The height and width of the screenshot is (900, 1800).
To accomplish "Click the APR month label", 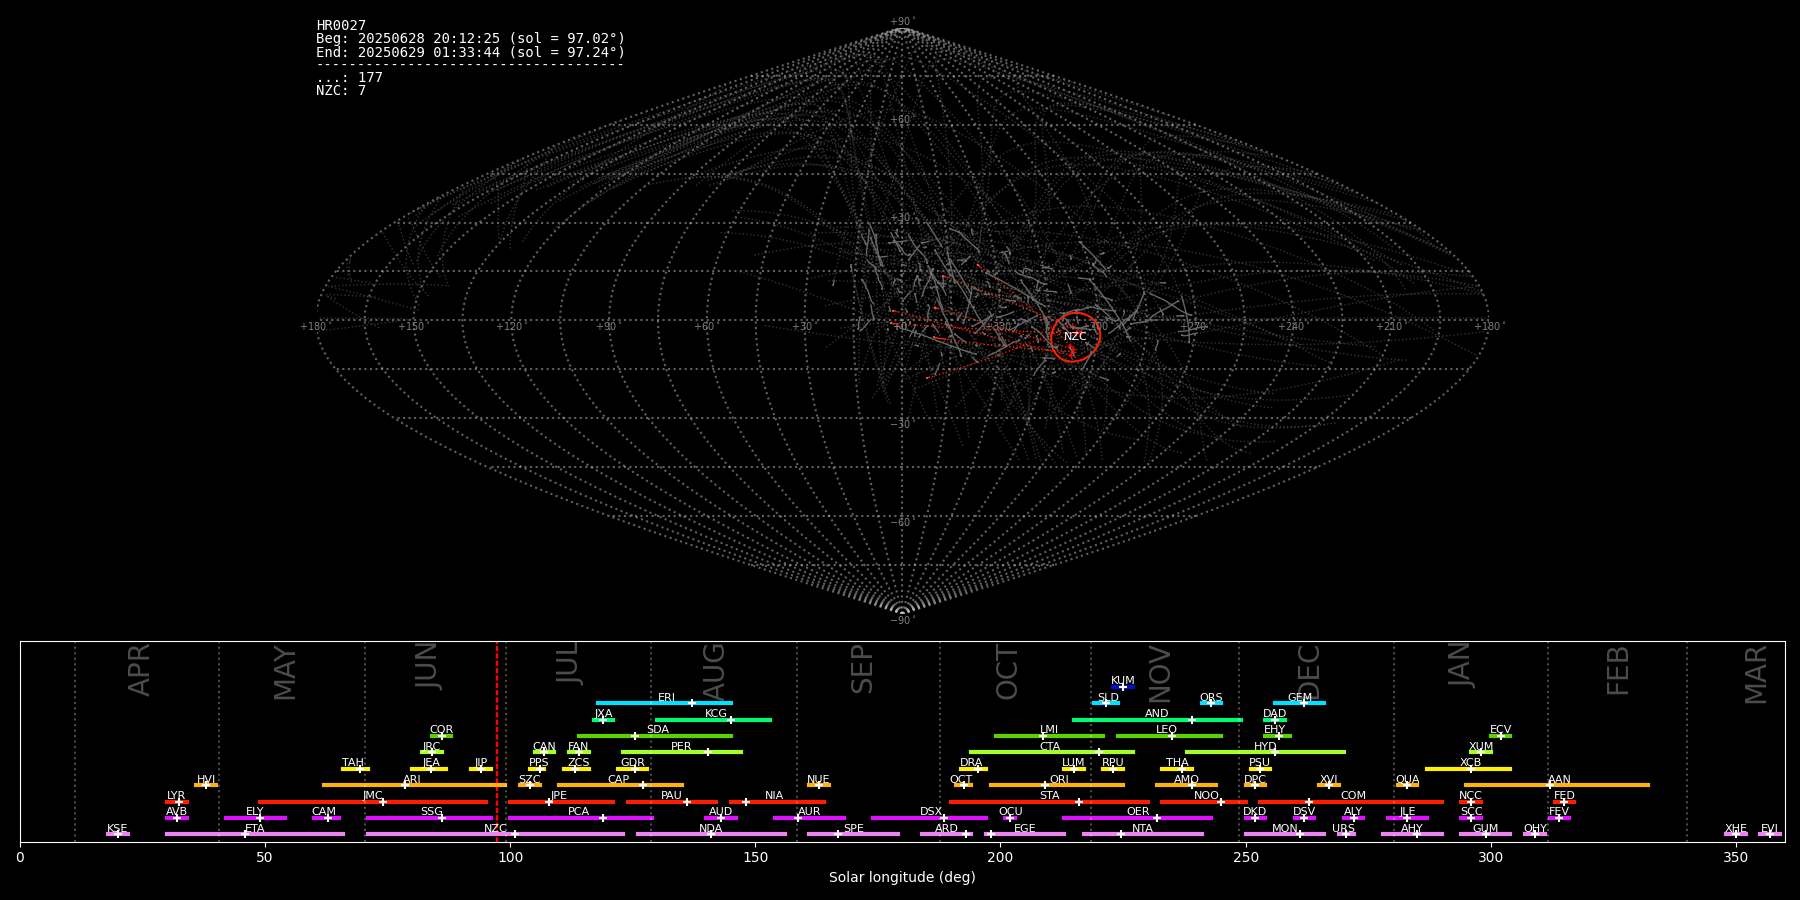I will pyautogui.click(x=140, y=670).
